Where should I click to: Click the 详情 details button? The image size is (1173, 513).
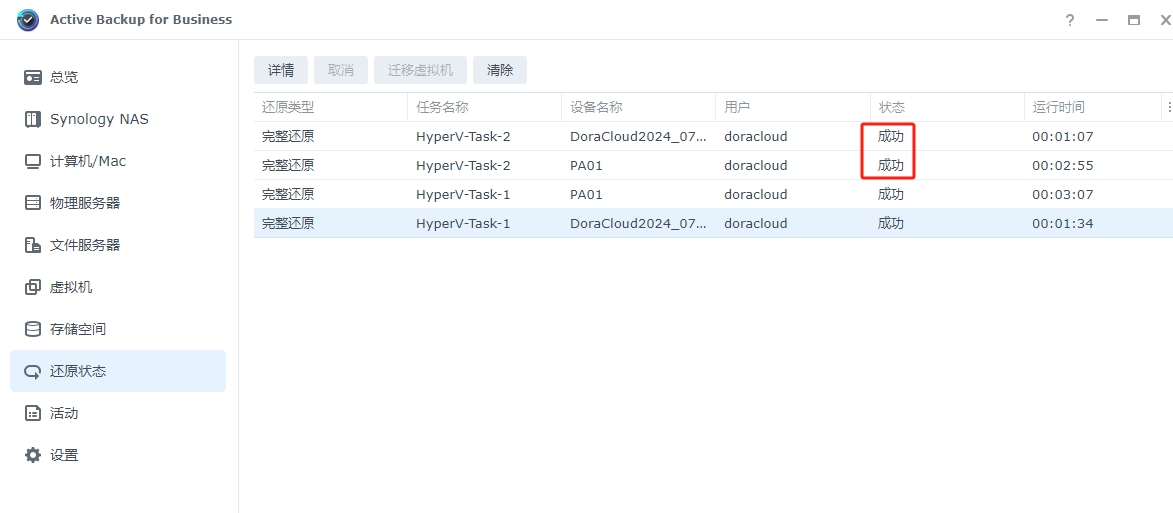pos(281,70)
